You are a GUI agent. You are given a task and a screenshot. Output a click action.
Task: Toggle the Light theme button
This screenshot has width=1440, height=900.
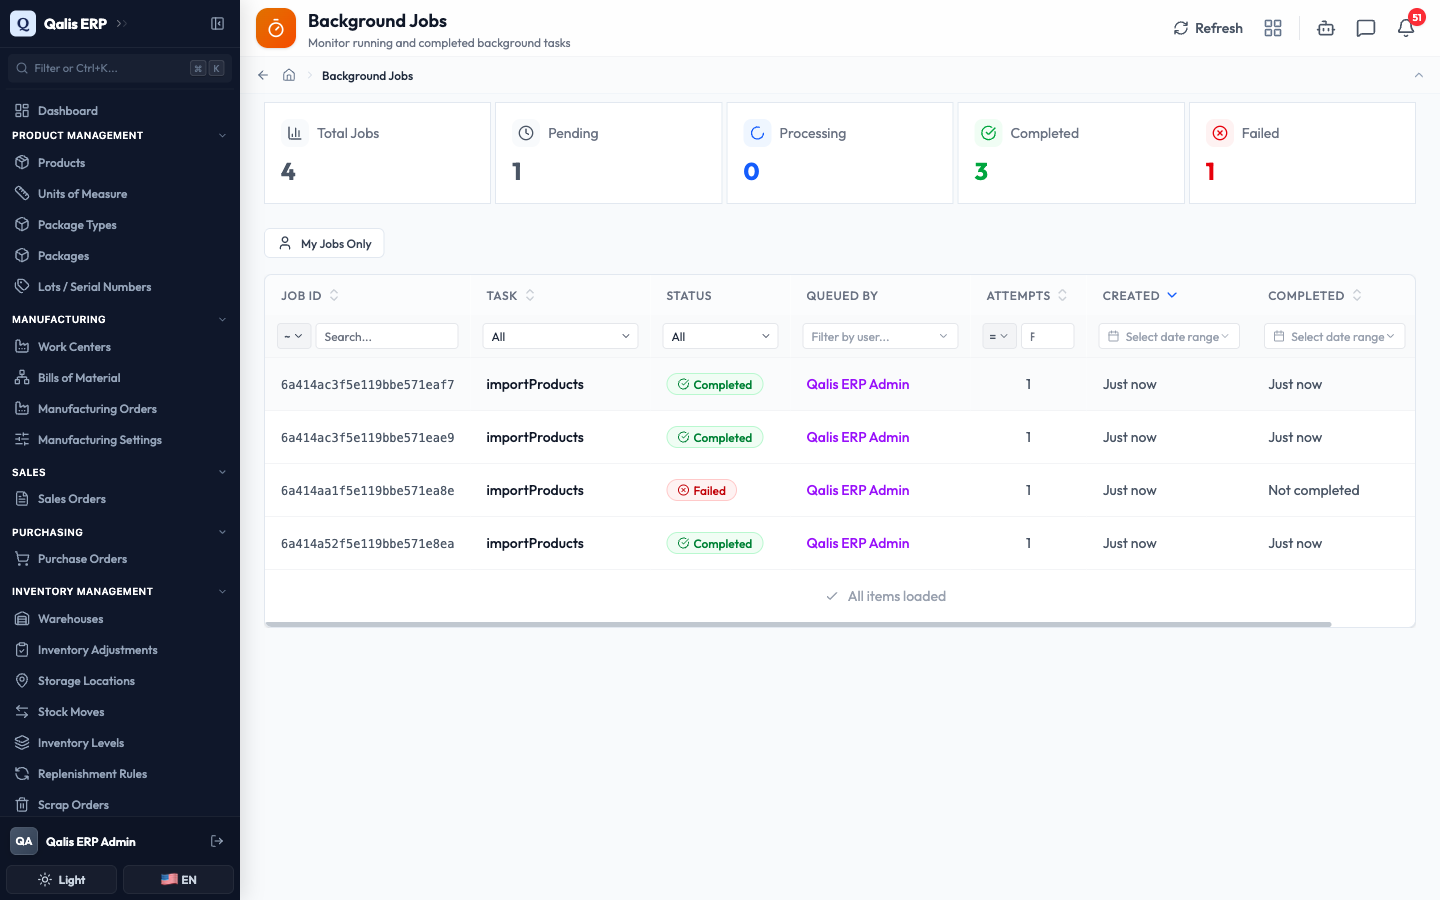click(x=62, y=880)
